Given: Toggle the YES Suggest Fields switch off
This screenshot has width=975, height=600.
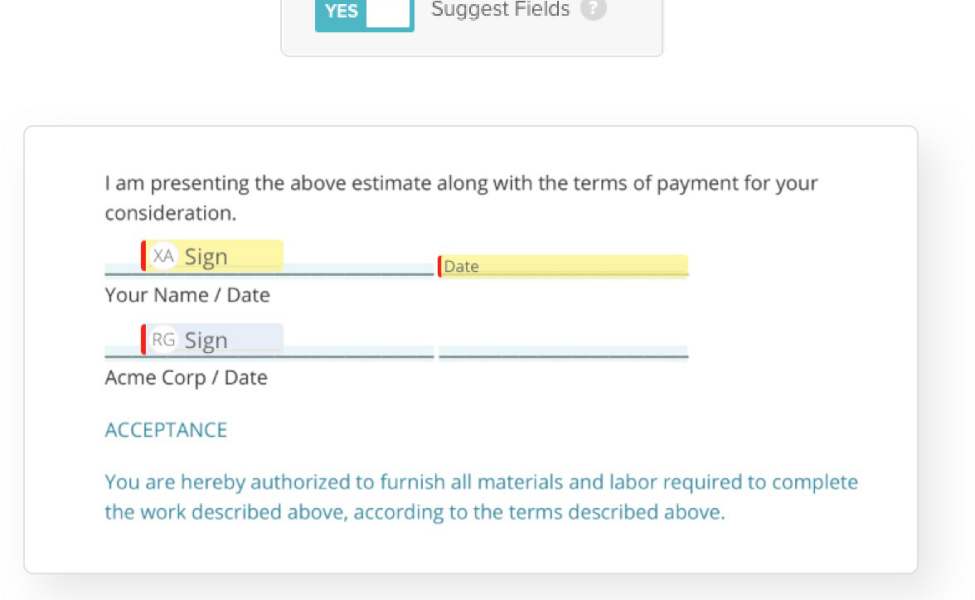Looking at the screenshot, I should click(364, 12).
